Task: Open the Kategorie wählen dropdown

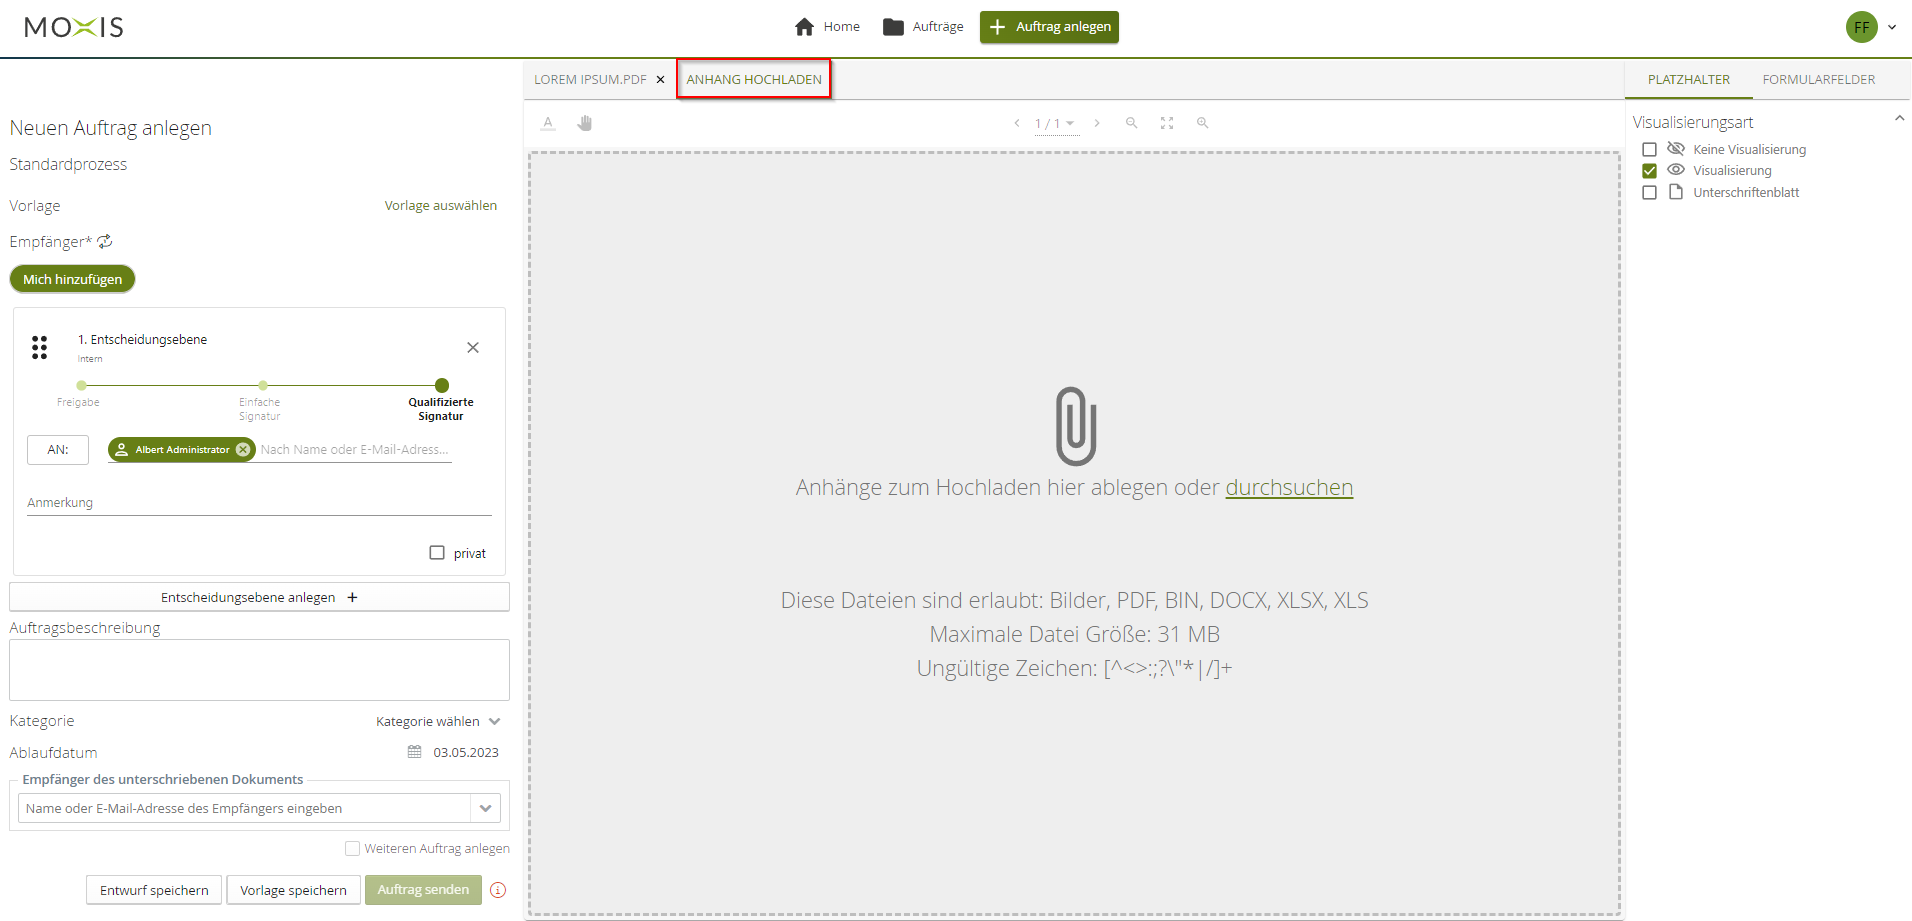Action: point(438,721)
